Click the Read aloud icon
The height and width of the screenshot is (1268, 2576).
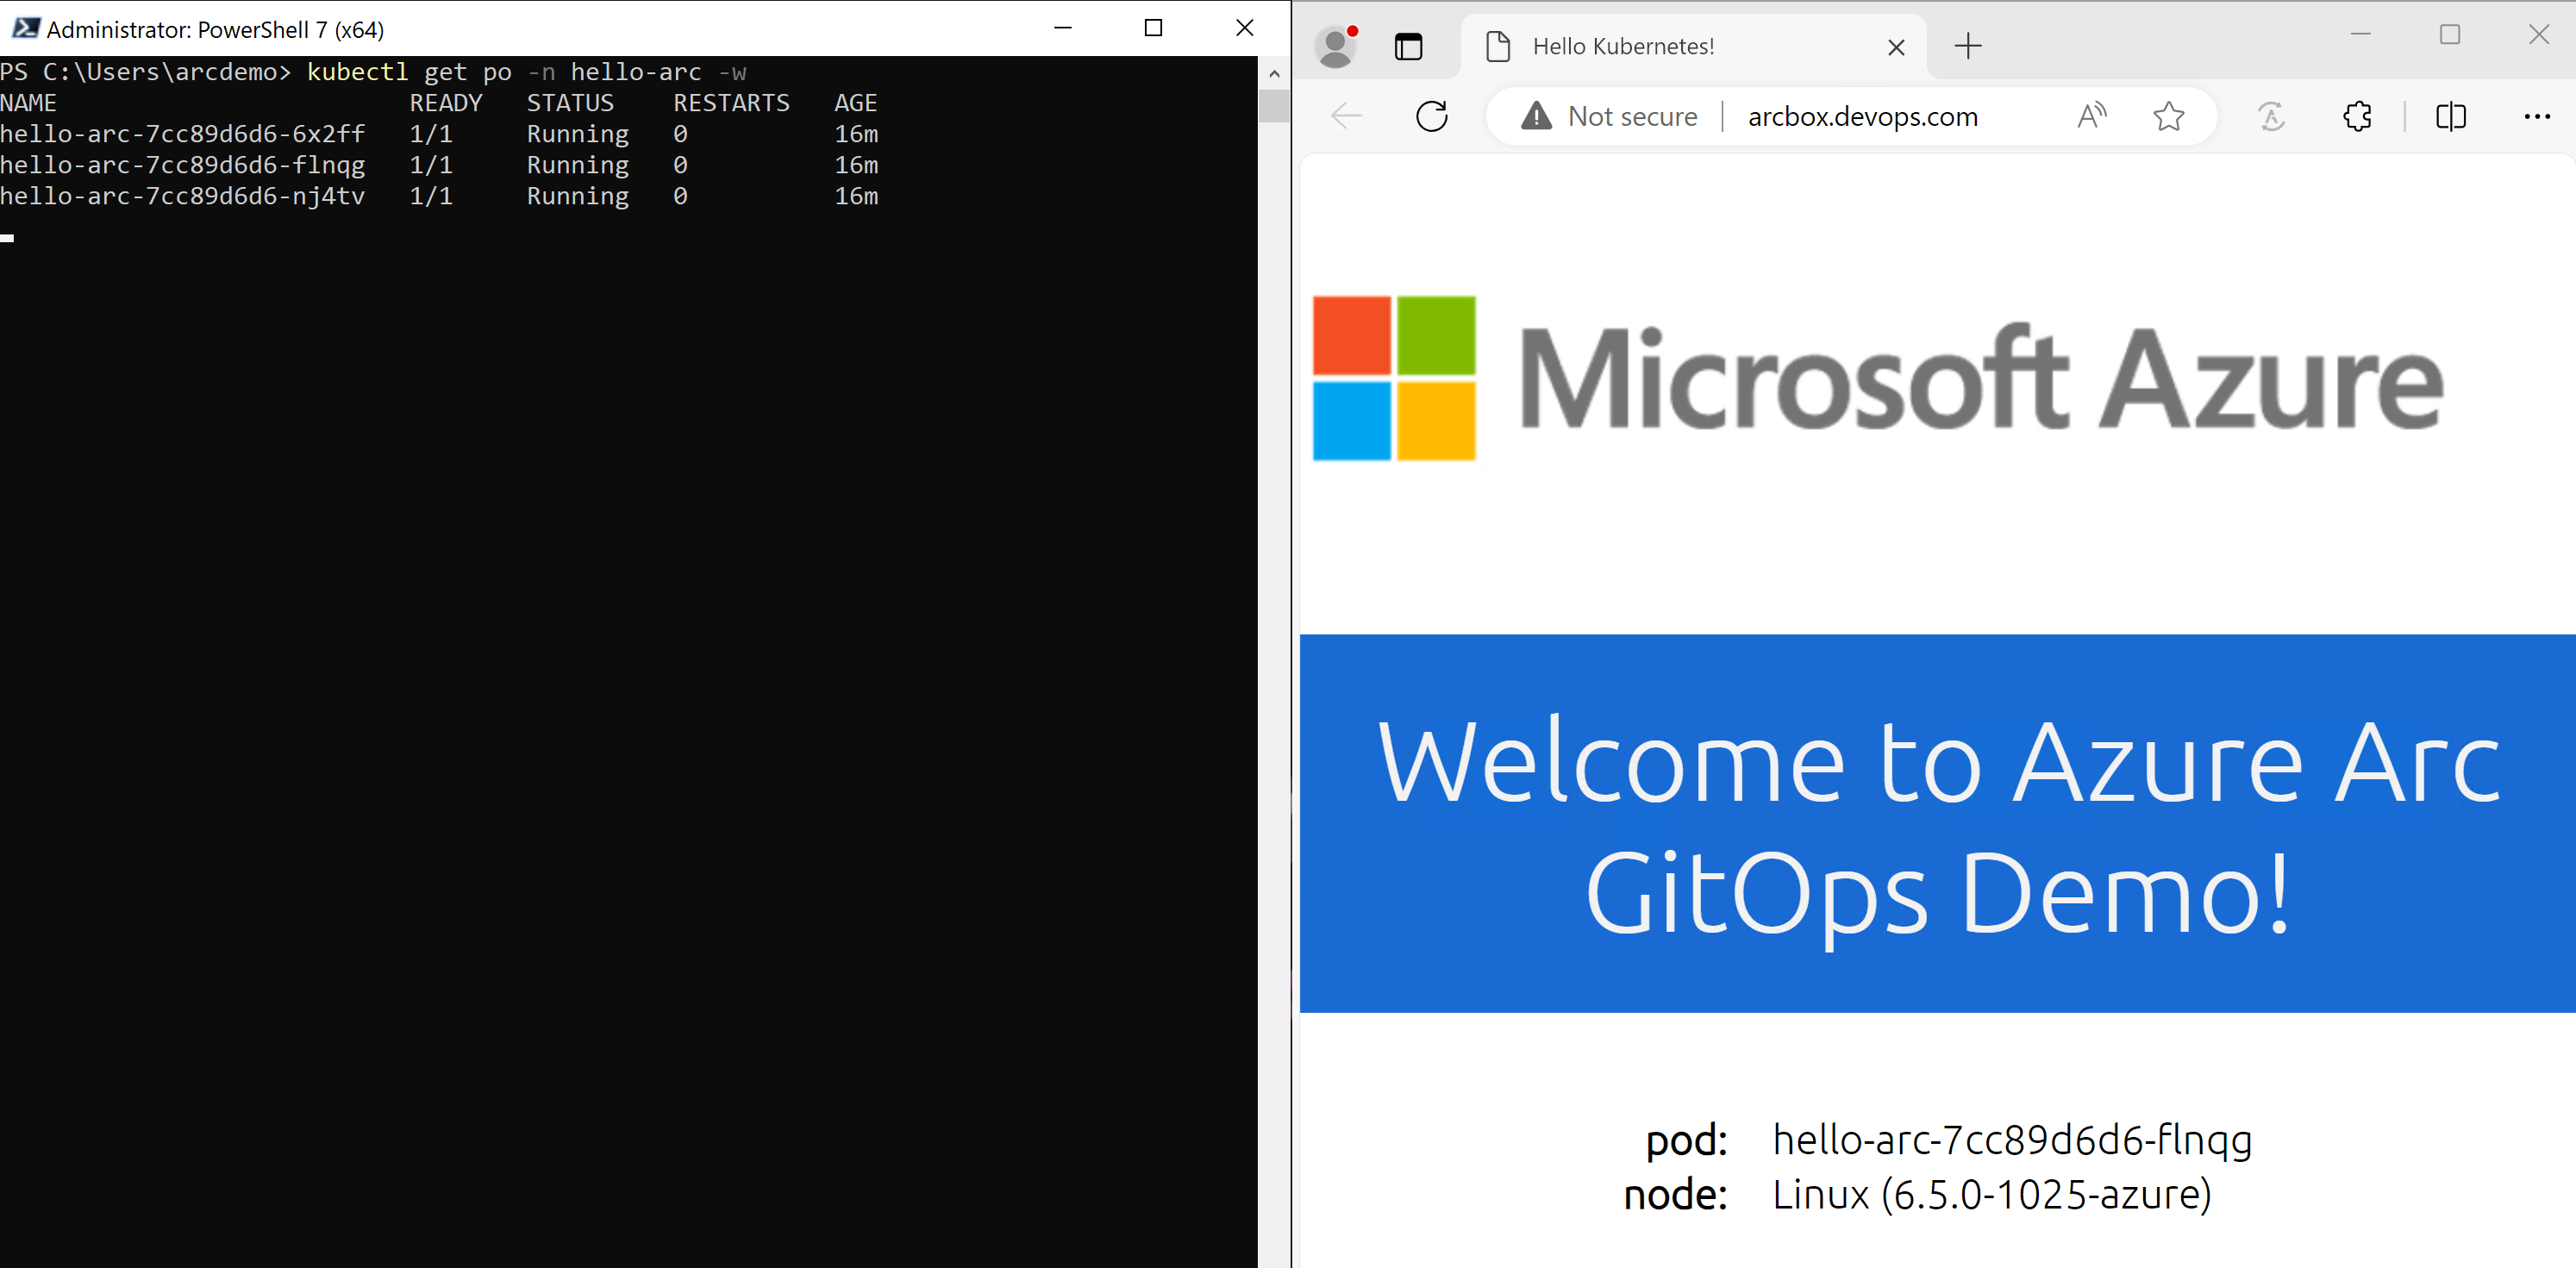[x=2091, y=116]
